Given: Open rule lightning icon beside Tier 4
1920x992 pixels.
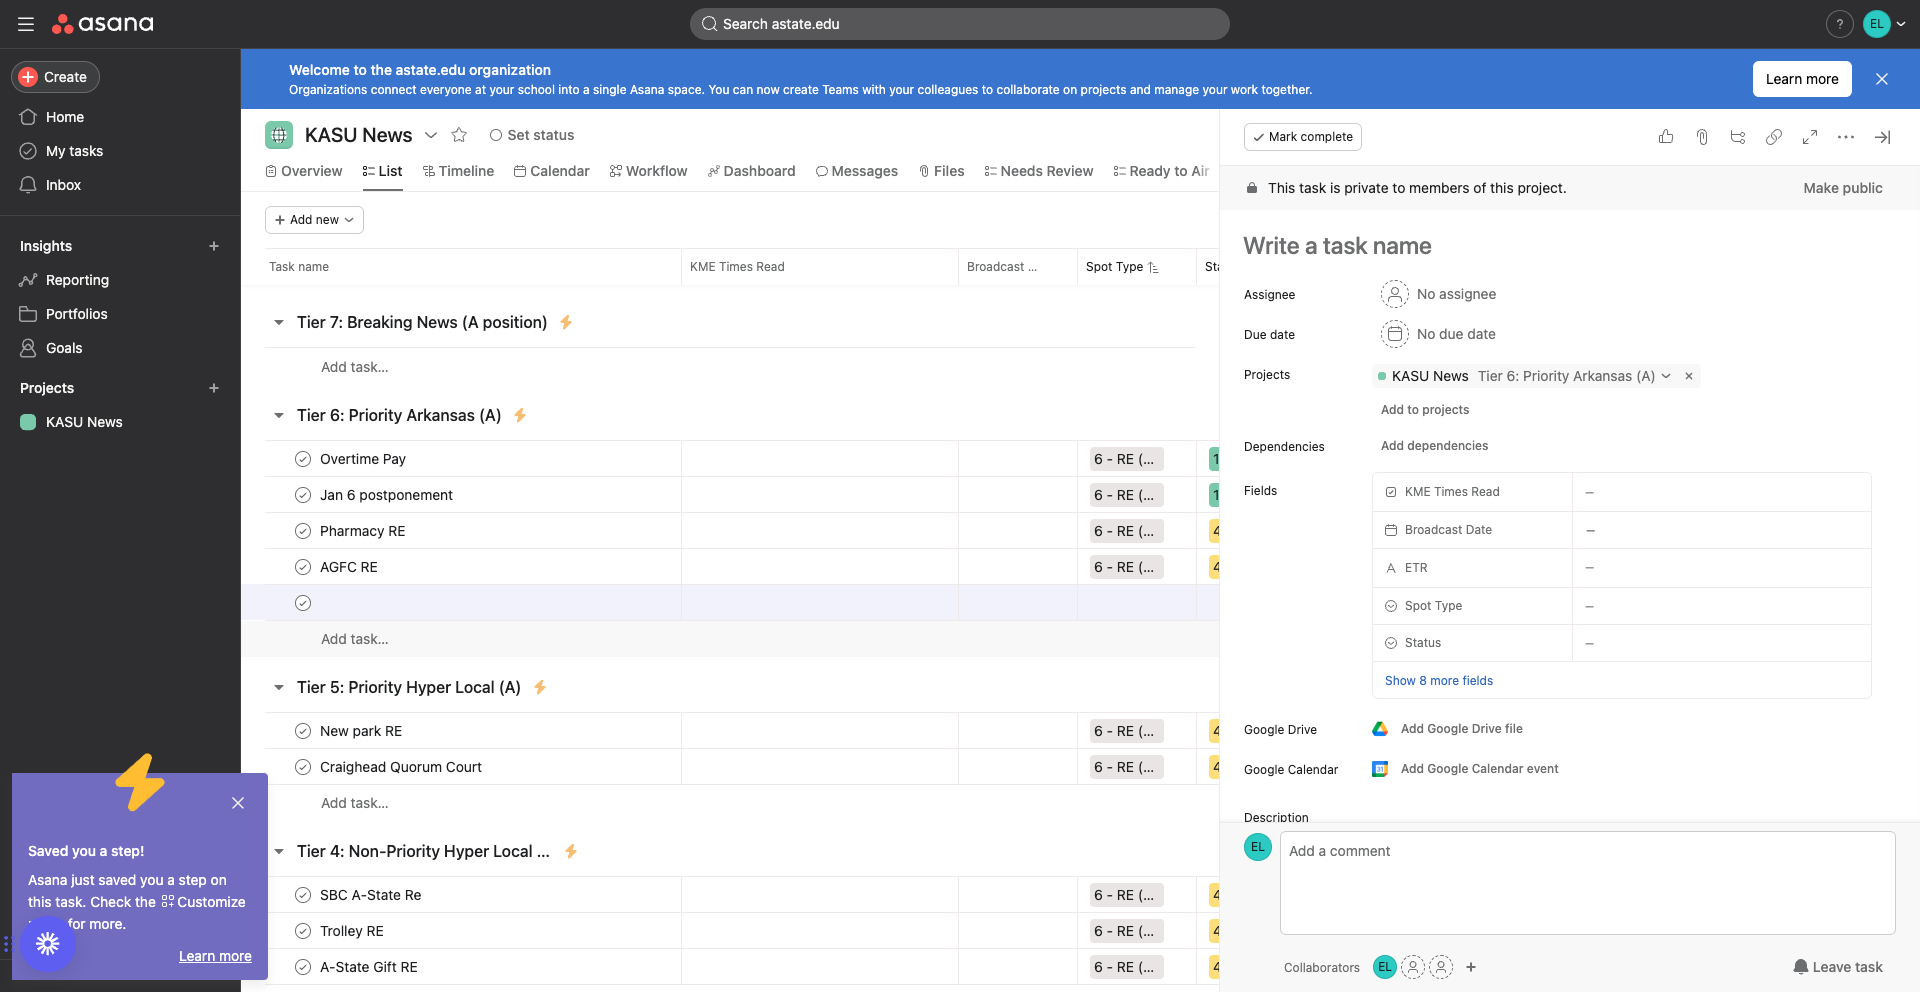Looking at the screenshot, I should click(x=571, y=851).
